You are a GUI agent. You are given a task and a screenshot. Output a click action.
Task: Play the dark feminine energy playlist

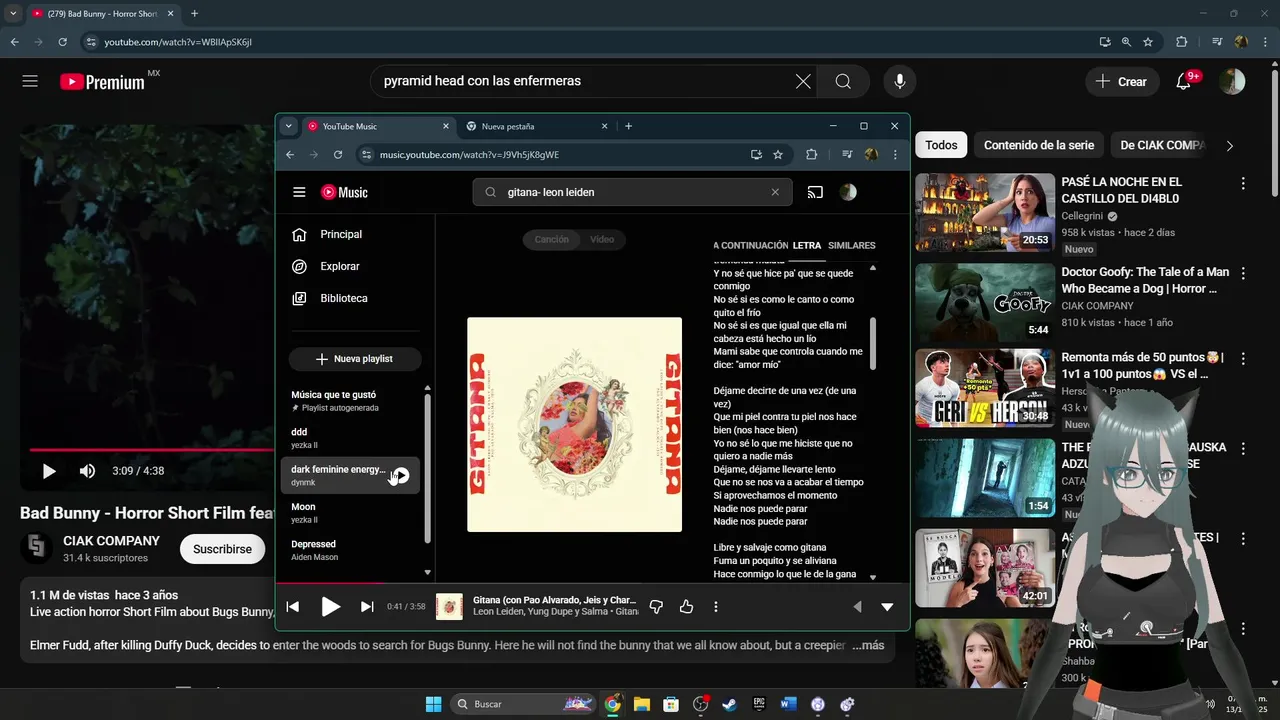click(x=400, y=475)
